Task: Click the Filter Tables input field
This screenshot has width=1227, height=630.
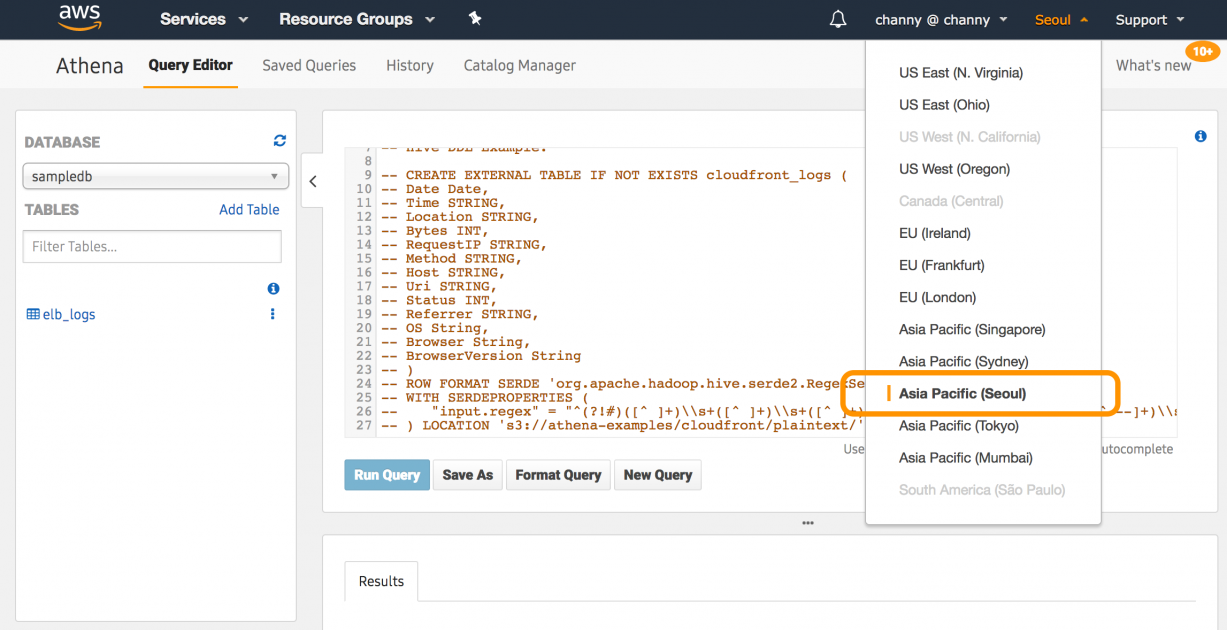Action: [x=151, y=246]
